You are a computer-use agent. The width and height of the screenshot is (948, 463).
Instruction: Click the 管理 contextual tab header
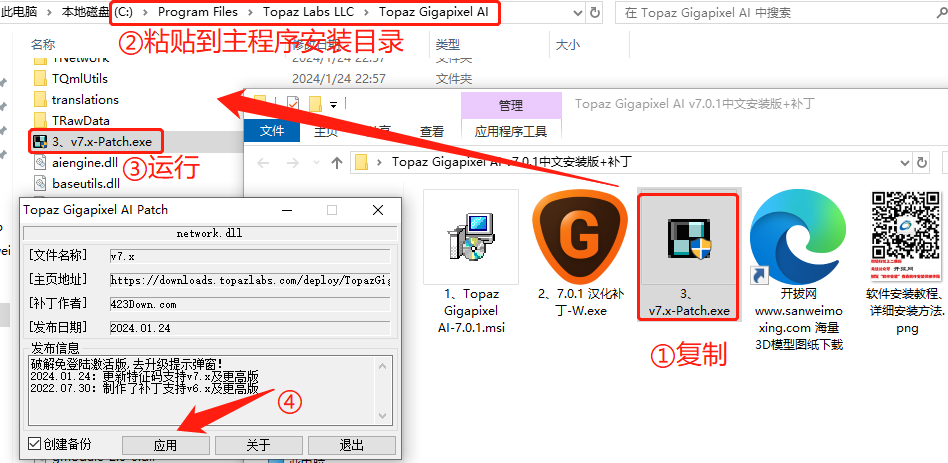511,106
